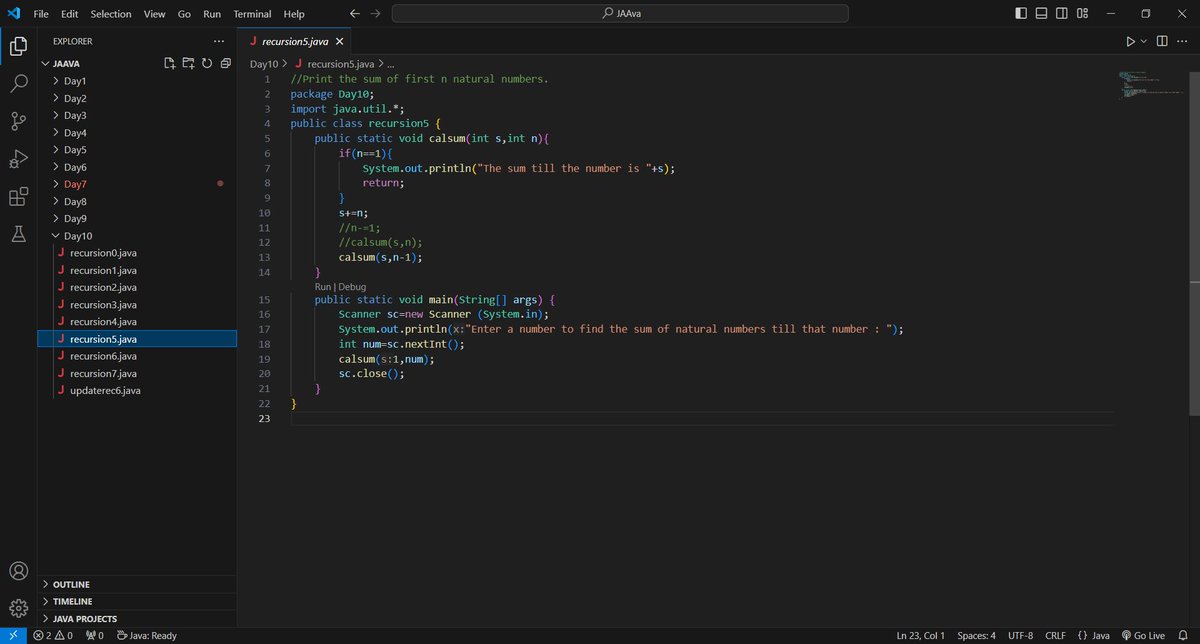Click the Debug code lens above main
Screen dimensions: 1200x644
point(352,286)
